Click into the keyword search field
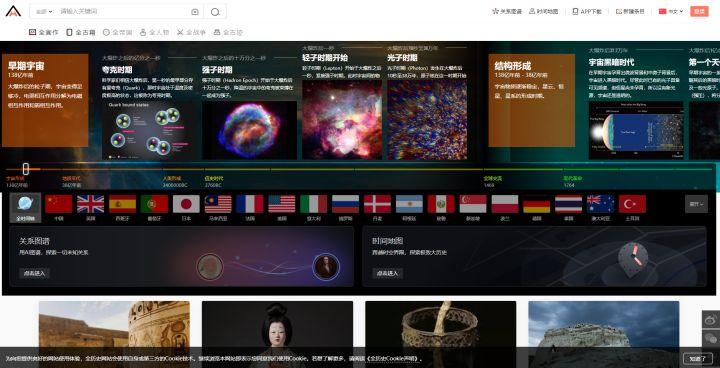This screenshot has height=368, width=720. (124, 11)
